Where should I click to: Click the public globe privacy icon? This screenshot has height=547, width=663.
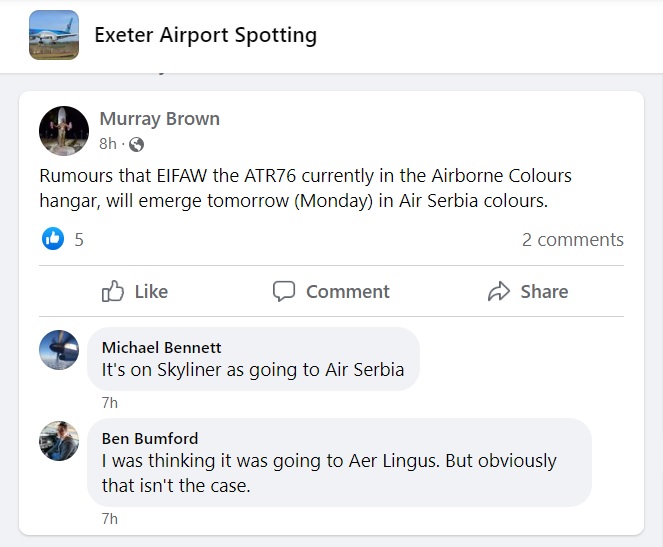pos(137,144)
